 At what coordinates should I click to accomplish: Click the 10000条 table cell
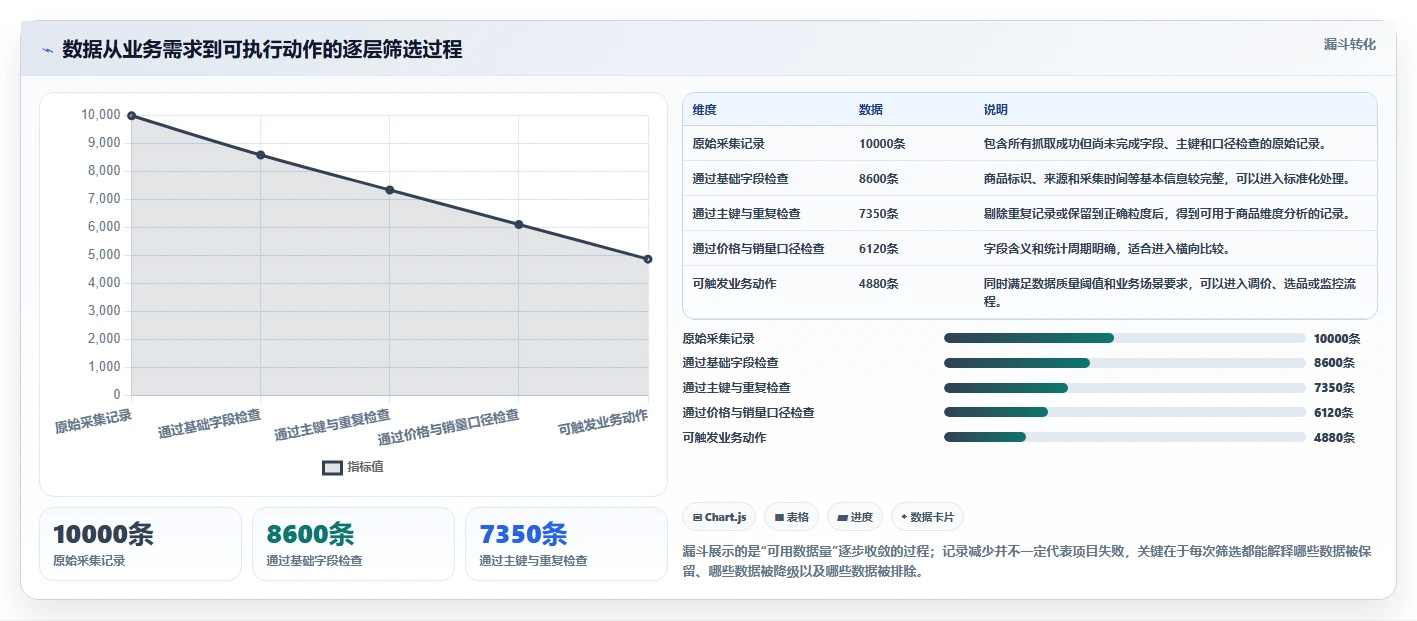point(882,144)
